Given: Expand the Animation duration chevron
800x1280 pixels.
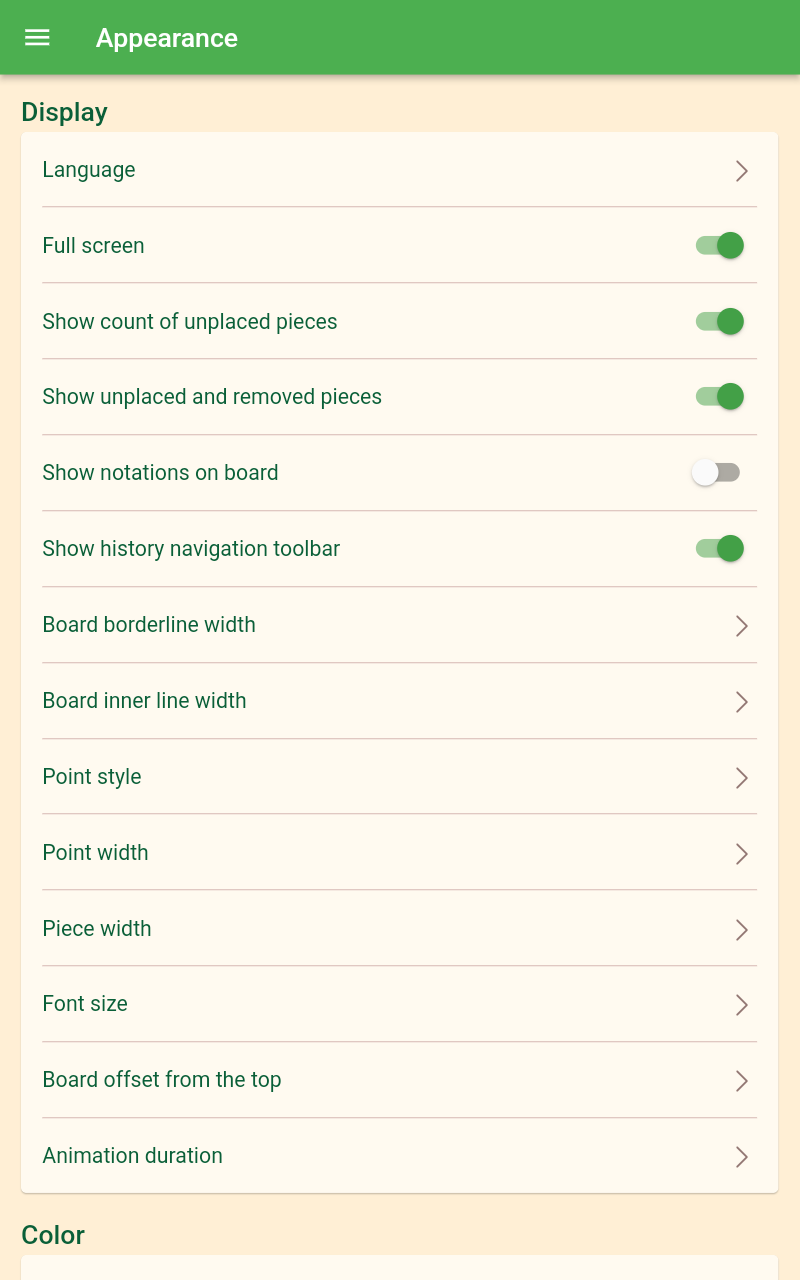Looking at the screenshot, I should pos(741,1157).
